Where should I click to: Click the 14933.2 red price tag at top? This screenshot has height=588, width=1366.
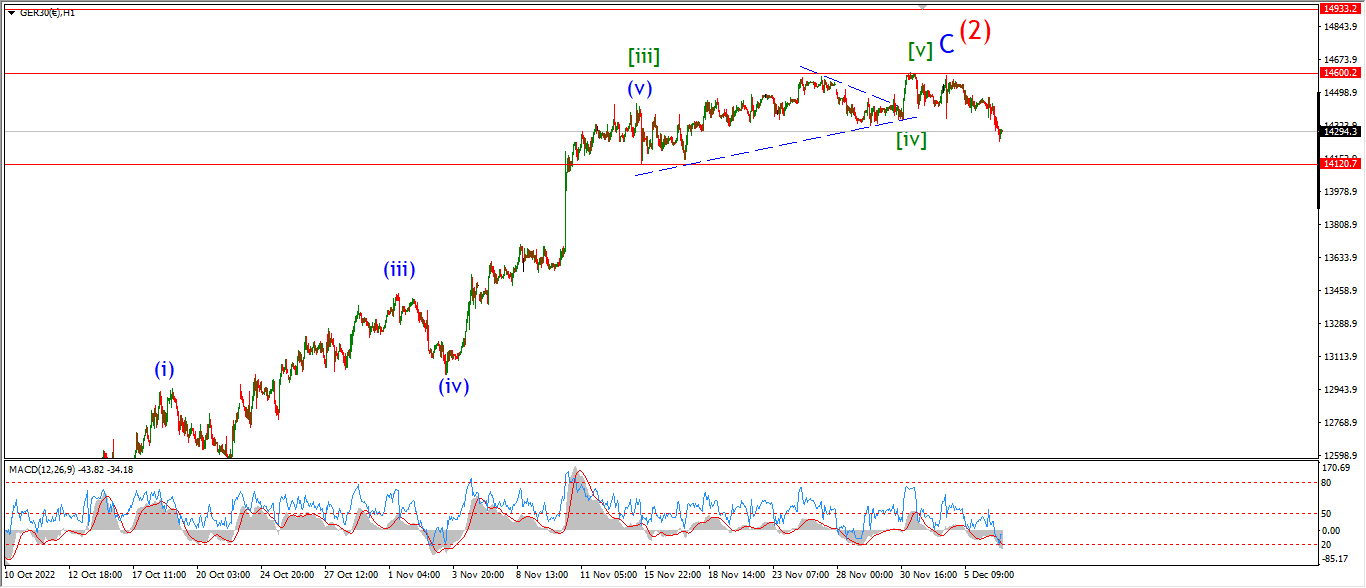[1340, 8]
